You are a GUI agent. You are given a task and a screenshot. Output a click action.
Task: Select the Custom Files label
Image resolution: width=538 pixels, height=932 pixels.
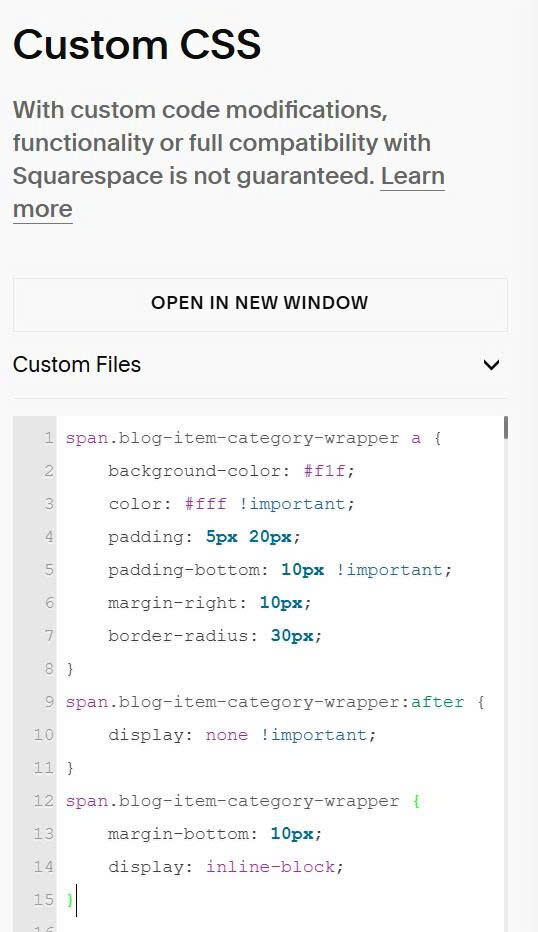click(x=77, y=364)
